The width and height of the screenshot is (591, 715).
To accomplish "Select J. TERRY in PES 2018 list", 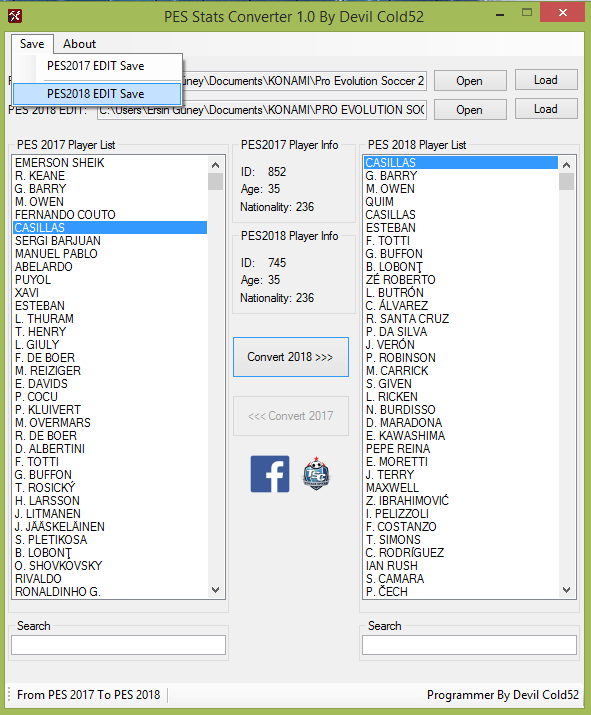I will tap(461, 475).
